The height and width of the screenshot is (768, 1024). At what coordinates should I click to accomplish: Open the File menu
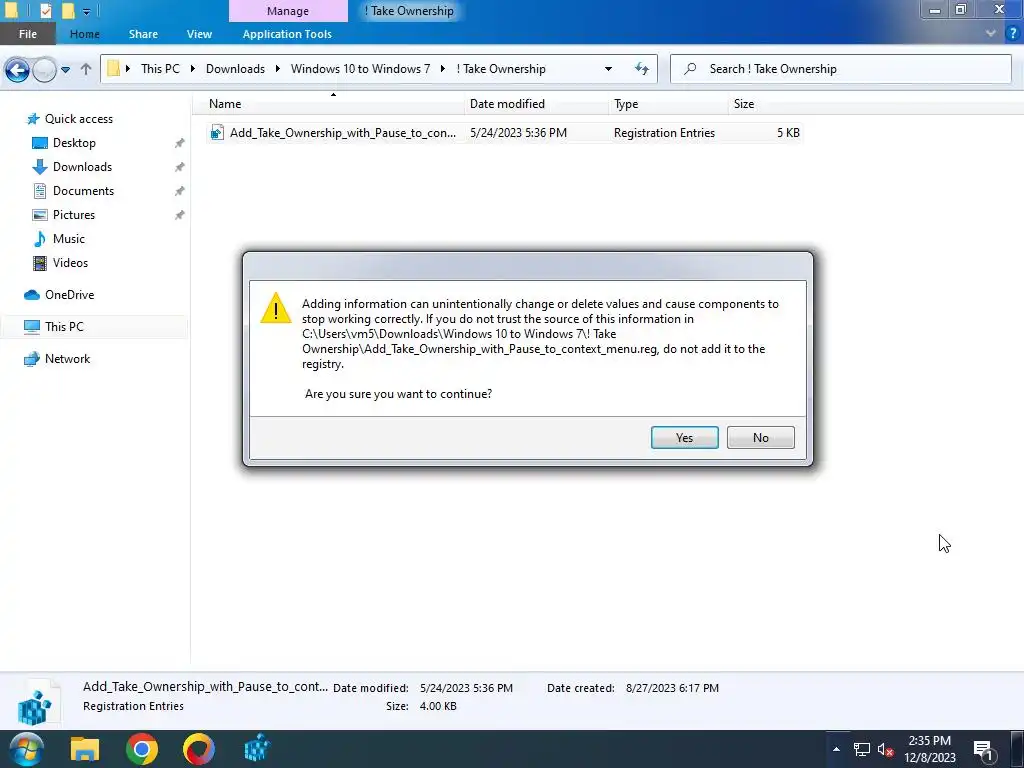pos(27,34)
